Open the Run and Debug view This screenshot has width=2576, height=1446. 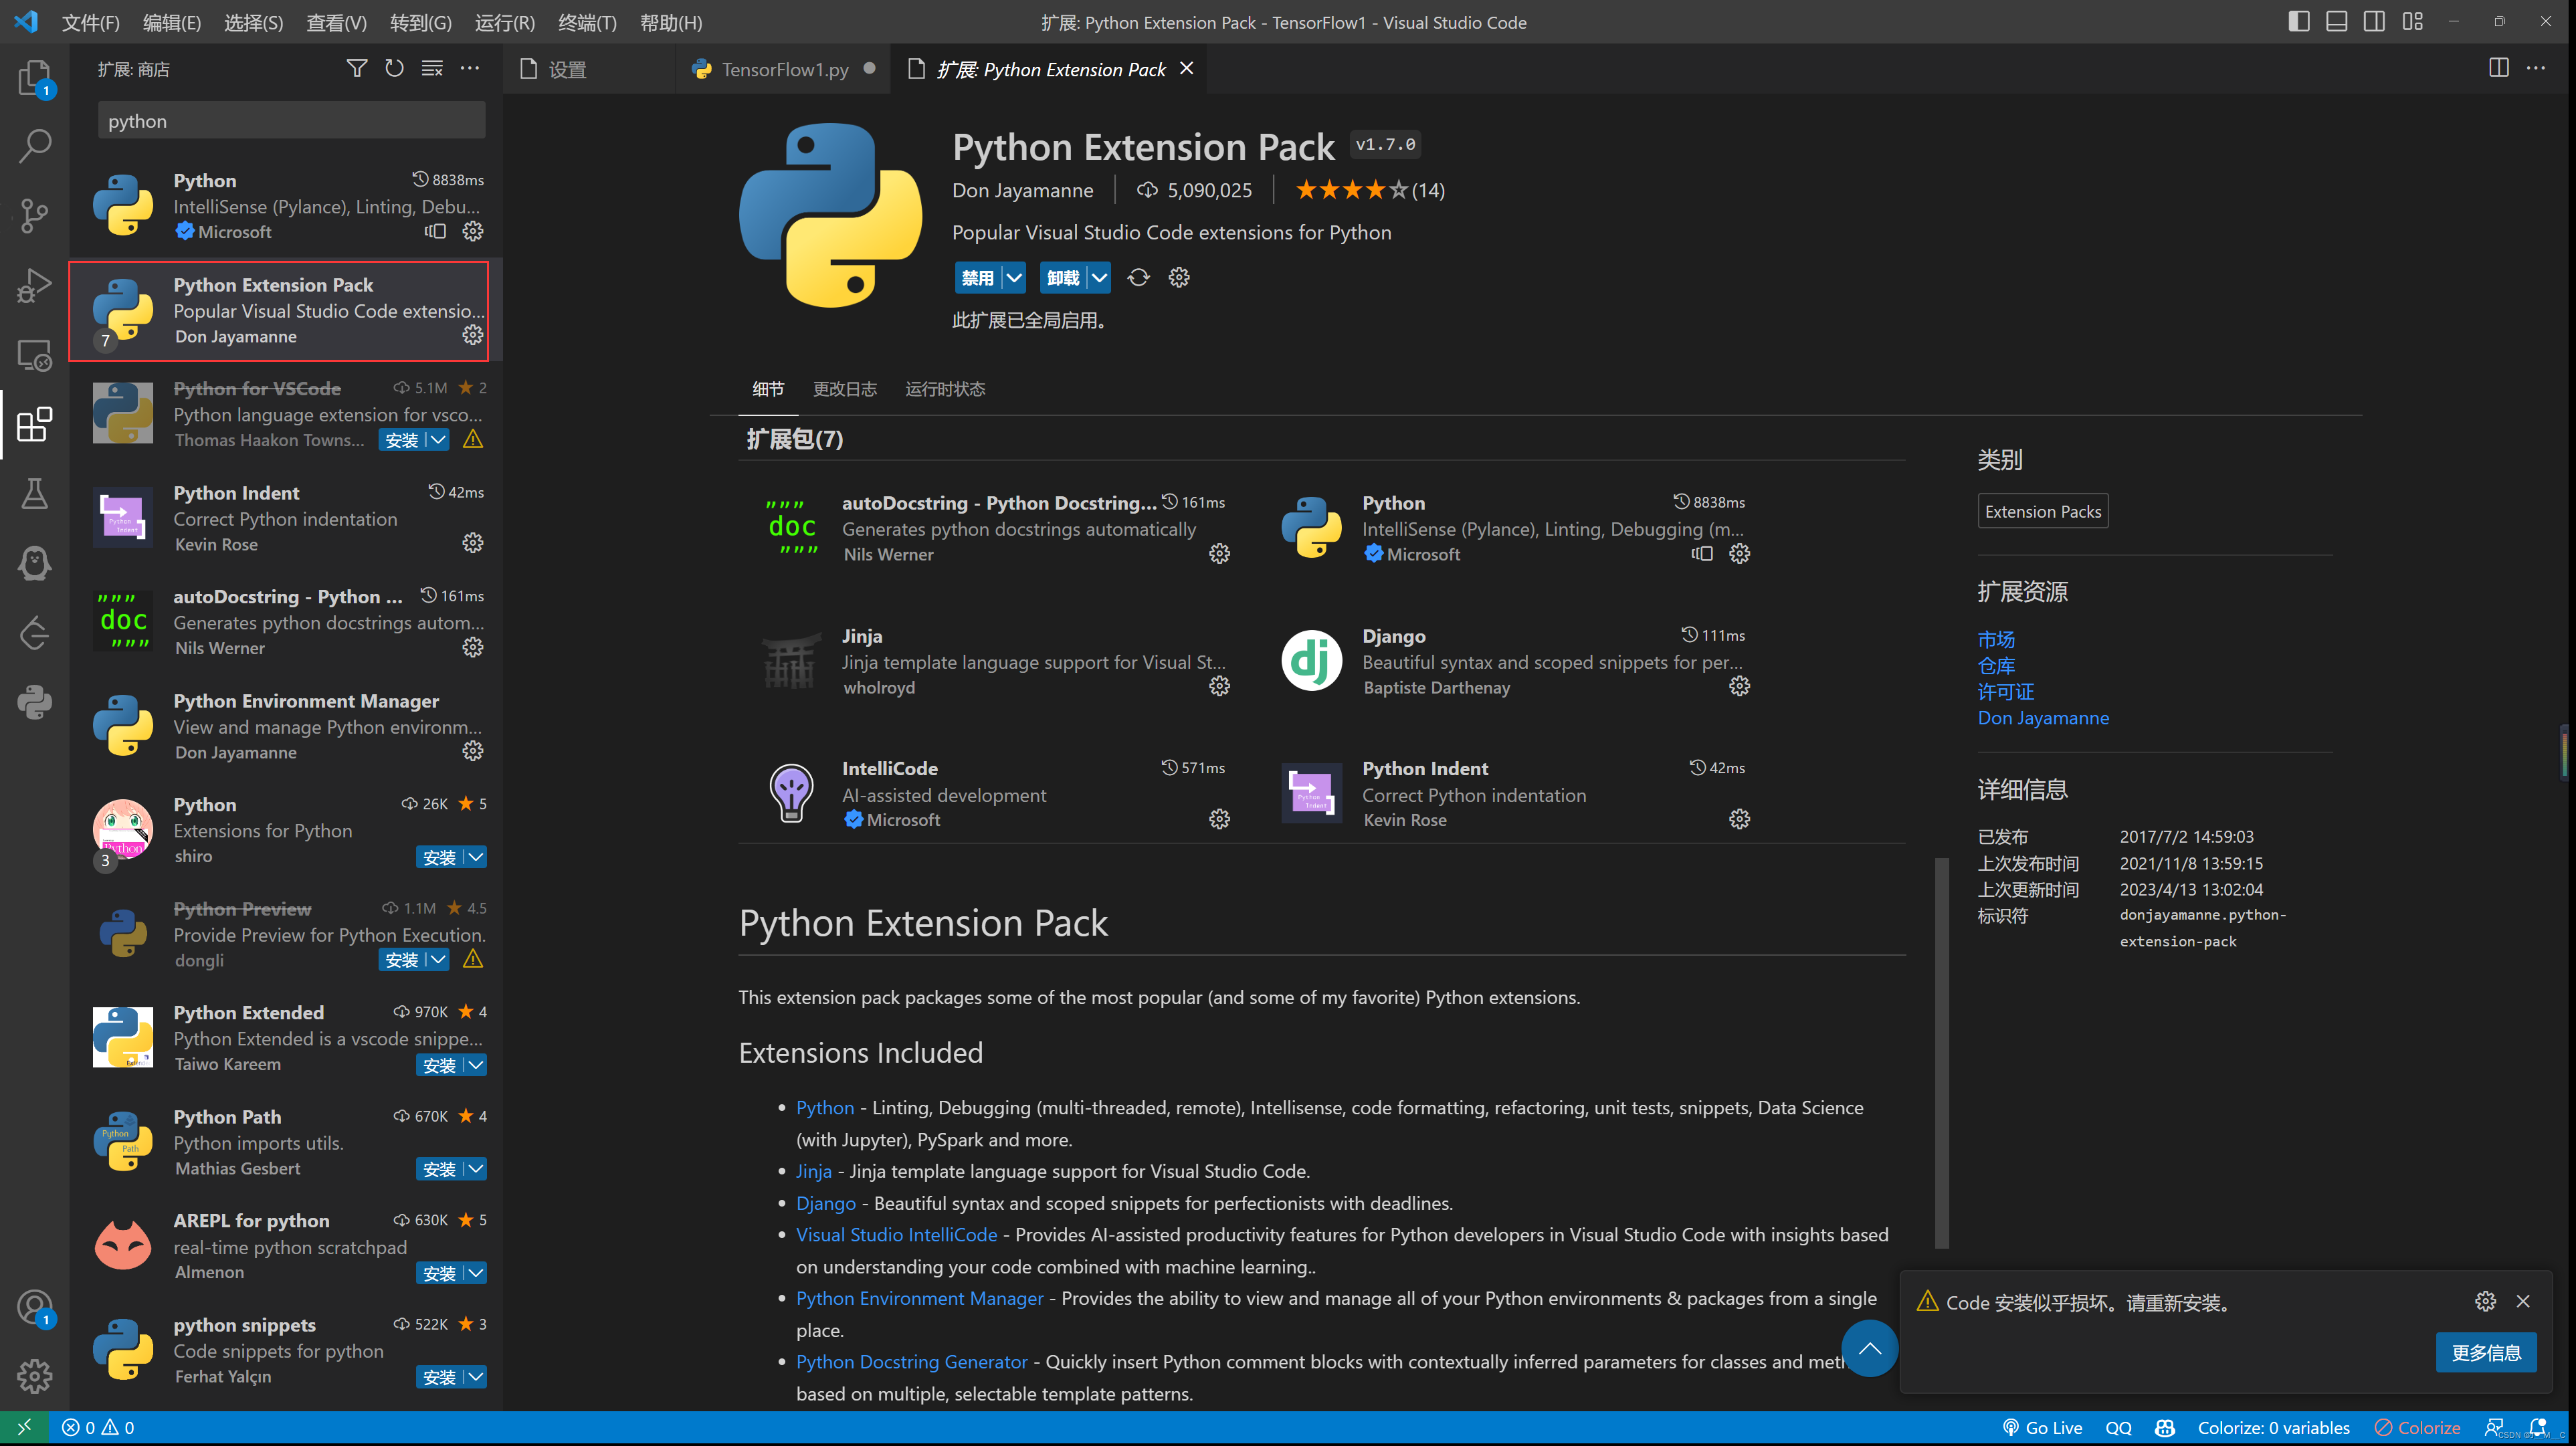(x=34, y=285)
